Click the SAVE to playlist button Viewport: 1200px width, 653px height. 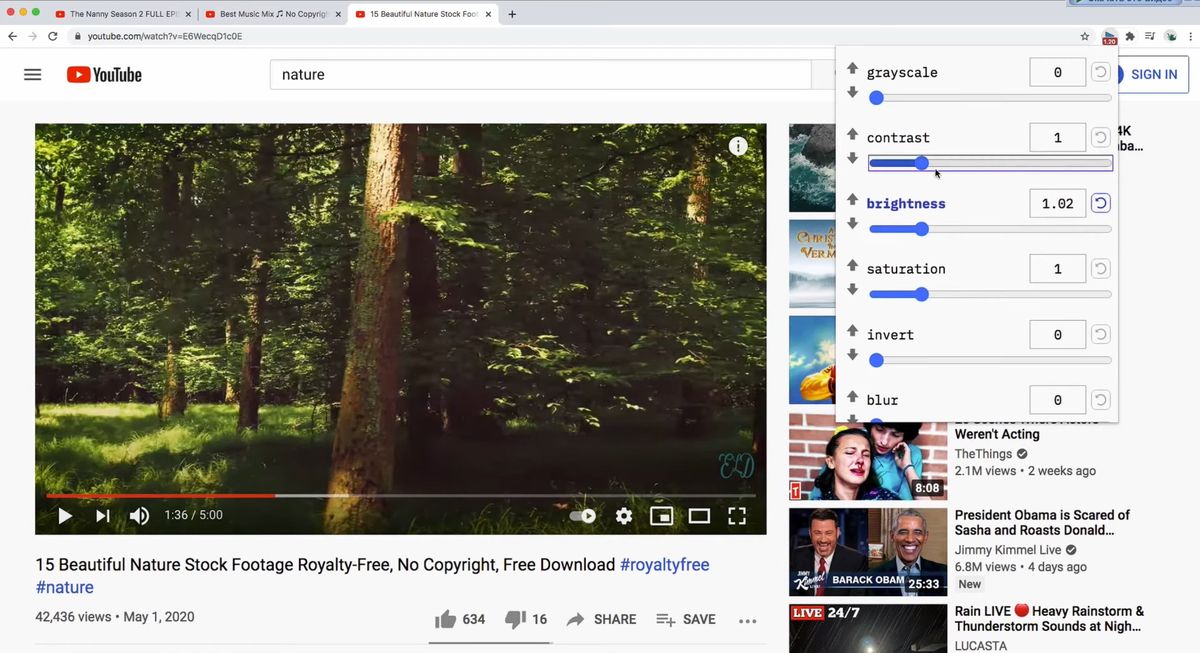pyautogui.click(x=686, y=619)
